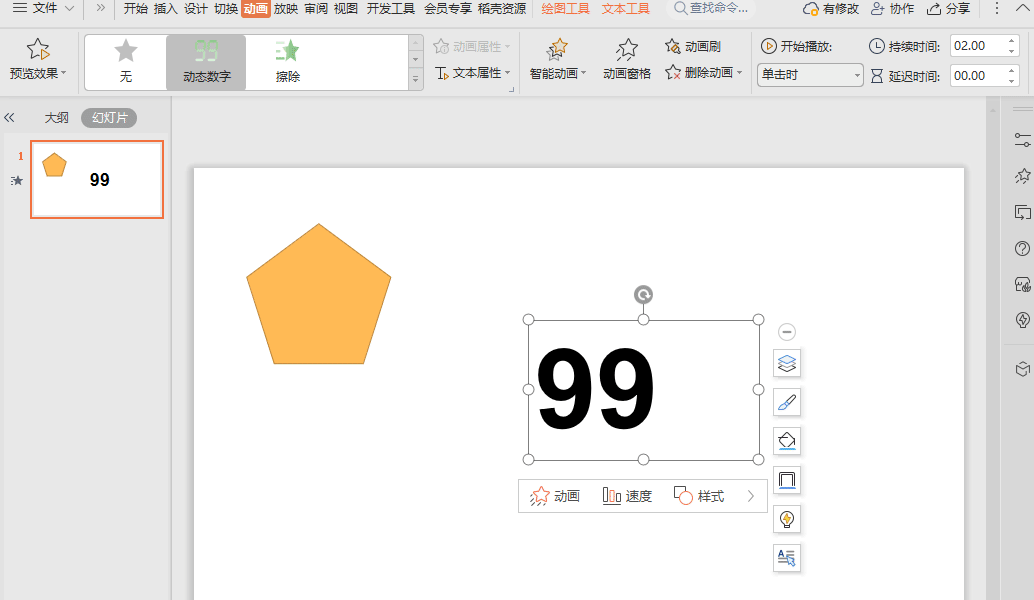Select the 动画 ribbon tab
The width and height of the screenshot is (1034, 600).
coord(256,9)
